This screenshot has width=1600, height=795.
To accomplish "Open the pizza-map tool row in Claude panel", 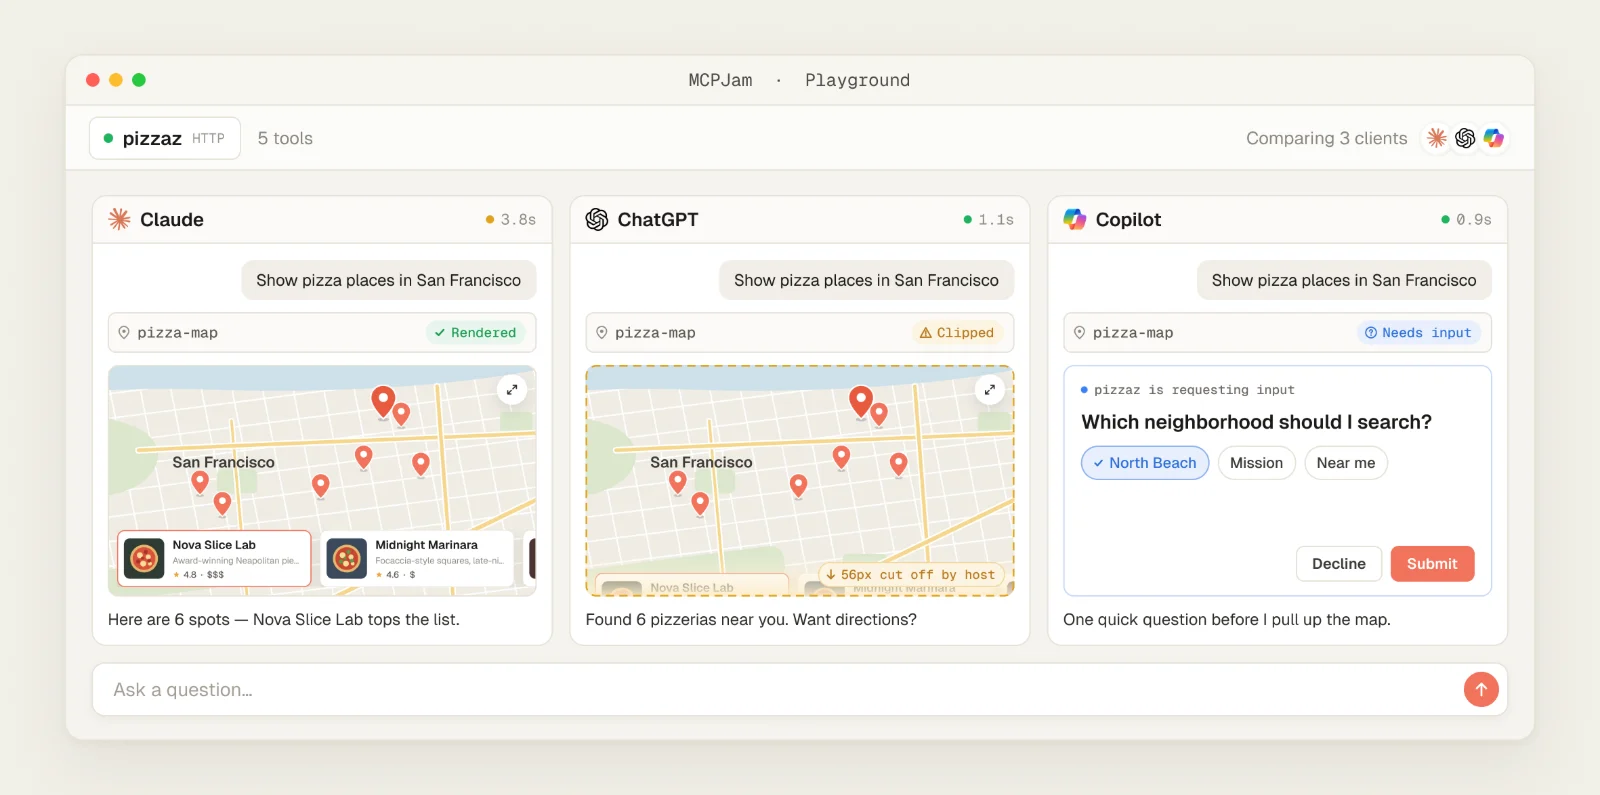I will (322, 332).
